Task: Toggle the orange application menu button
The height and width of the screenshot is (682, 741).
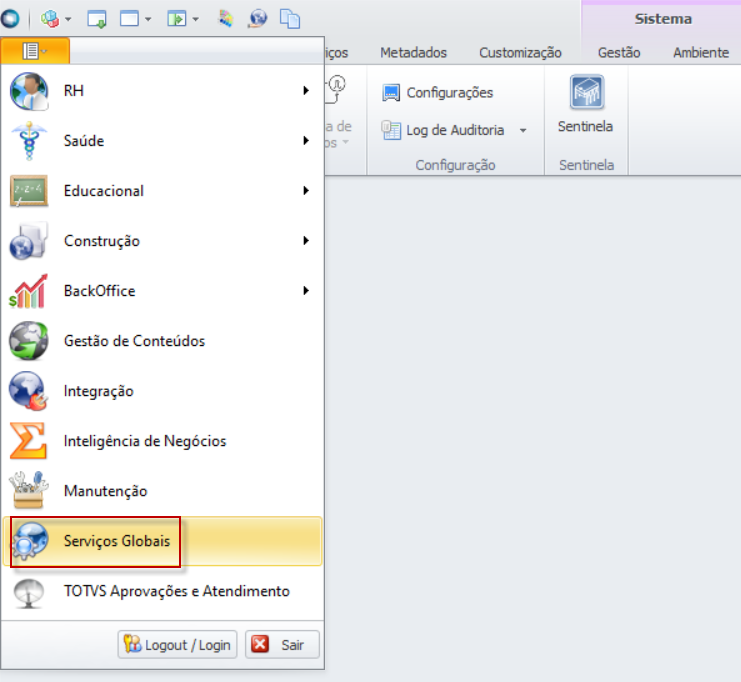Action: click(35, 50)
